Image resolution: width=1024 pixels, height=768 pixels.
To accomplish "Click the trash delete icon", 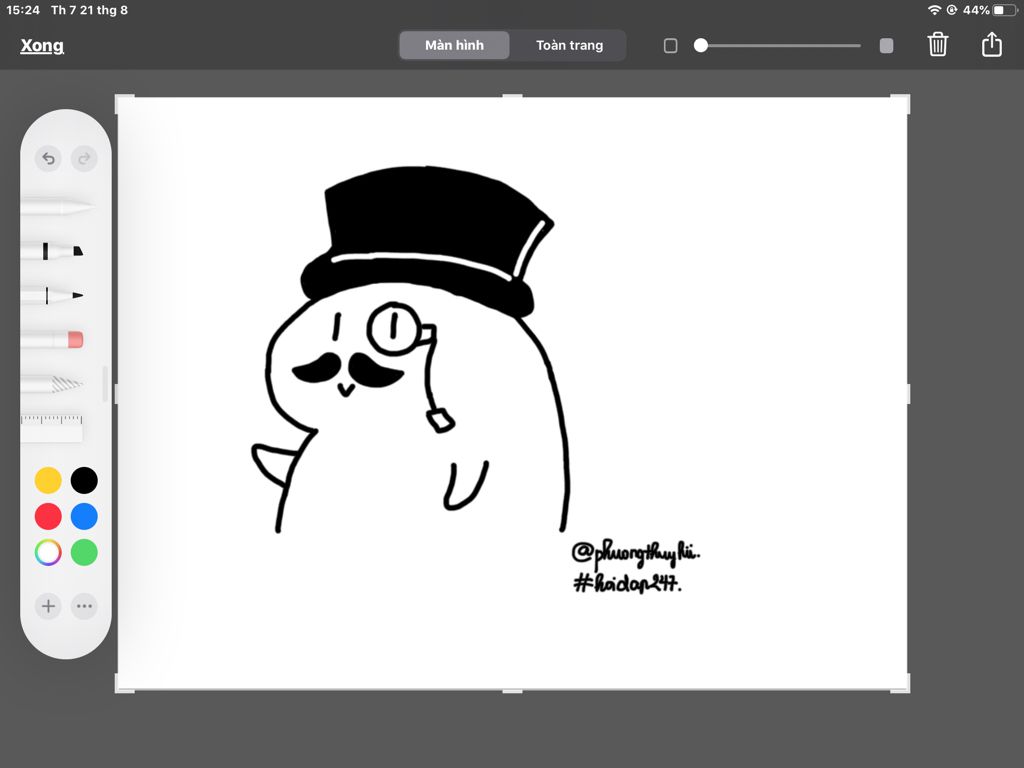I will point(937,44).
